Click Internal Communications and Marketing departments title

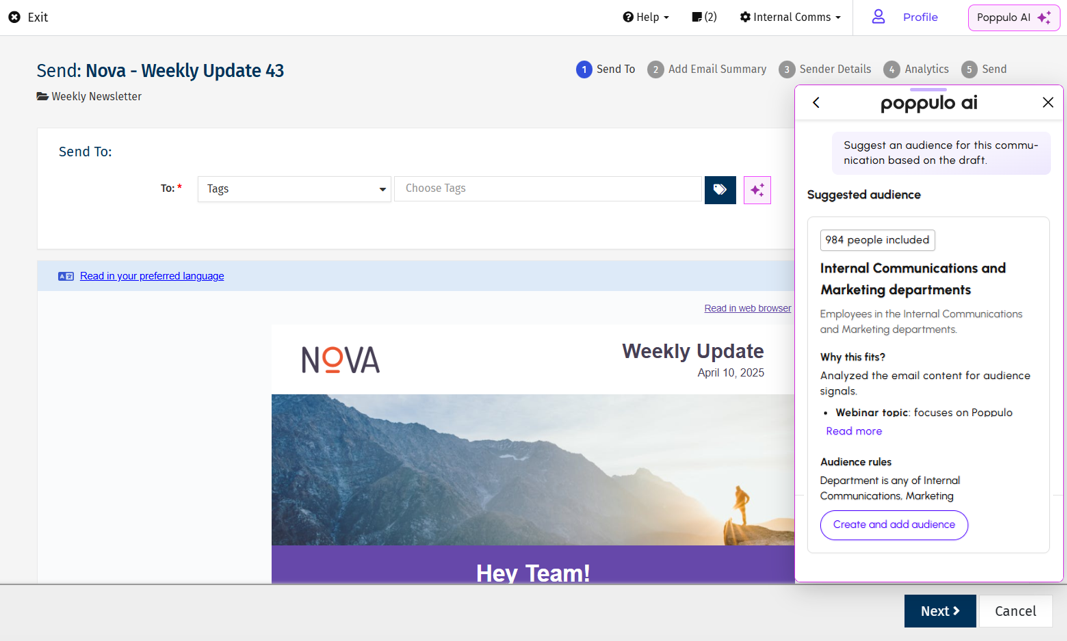(913, 279)
